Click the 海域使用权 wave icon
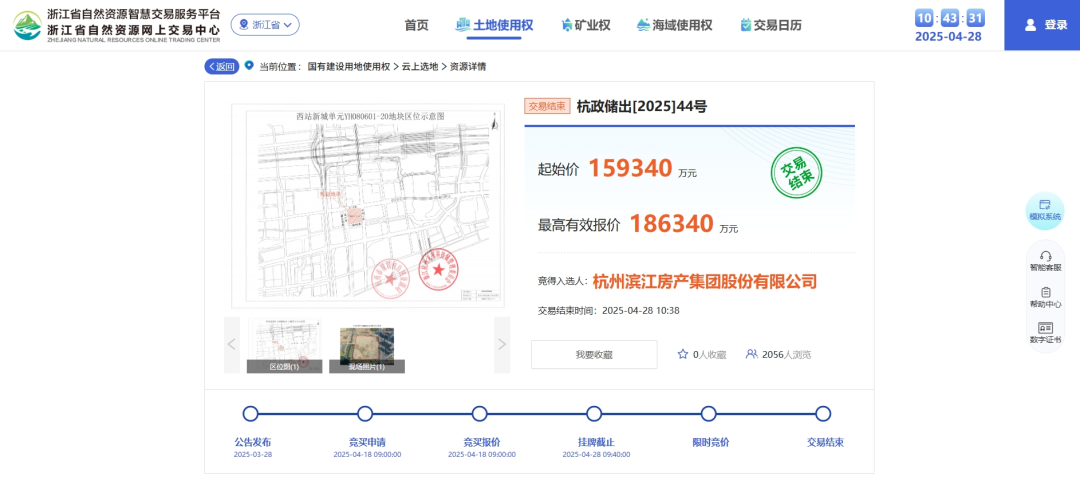1080x477 pixels. pos(643,25)
